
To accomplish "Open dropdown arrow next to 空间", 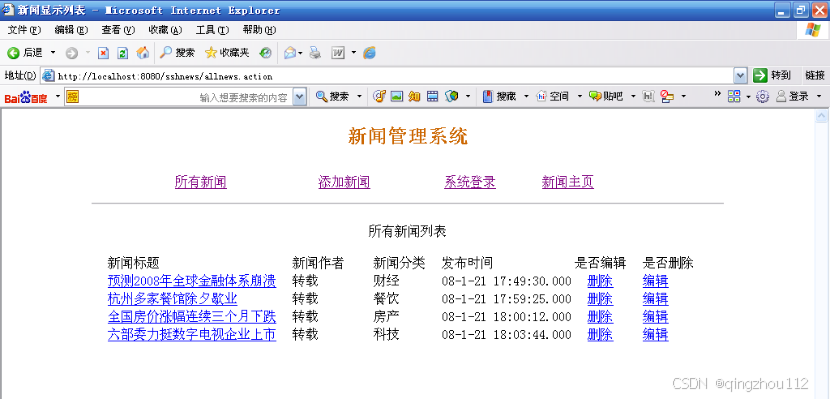I will pyautogui.click(x=580, y=96).
